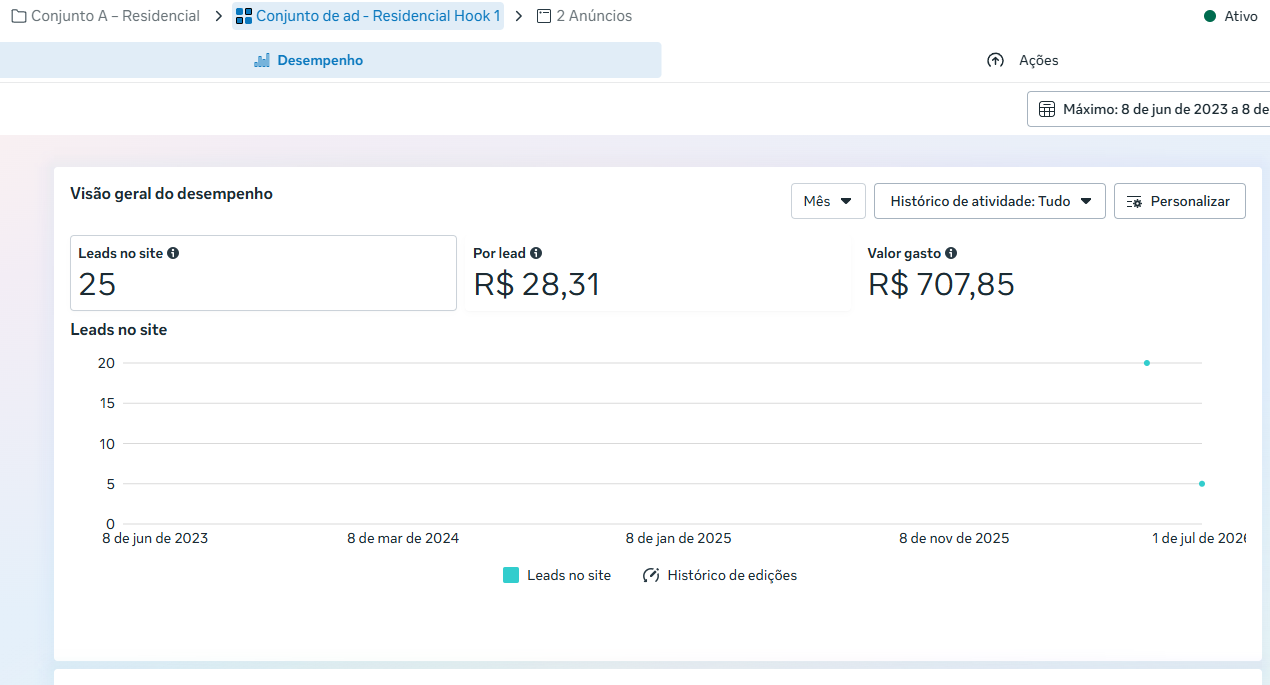The image size is (1270, 685).
Task: Open Histórico de atividade: Tudo dropdown
Action: (990, 201)
